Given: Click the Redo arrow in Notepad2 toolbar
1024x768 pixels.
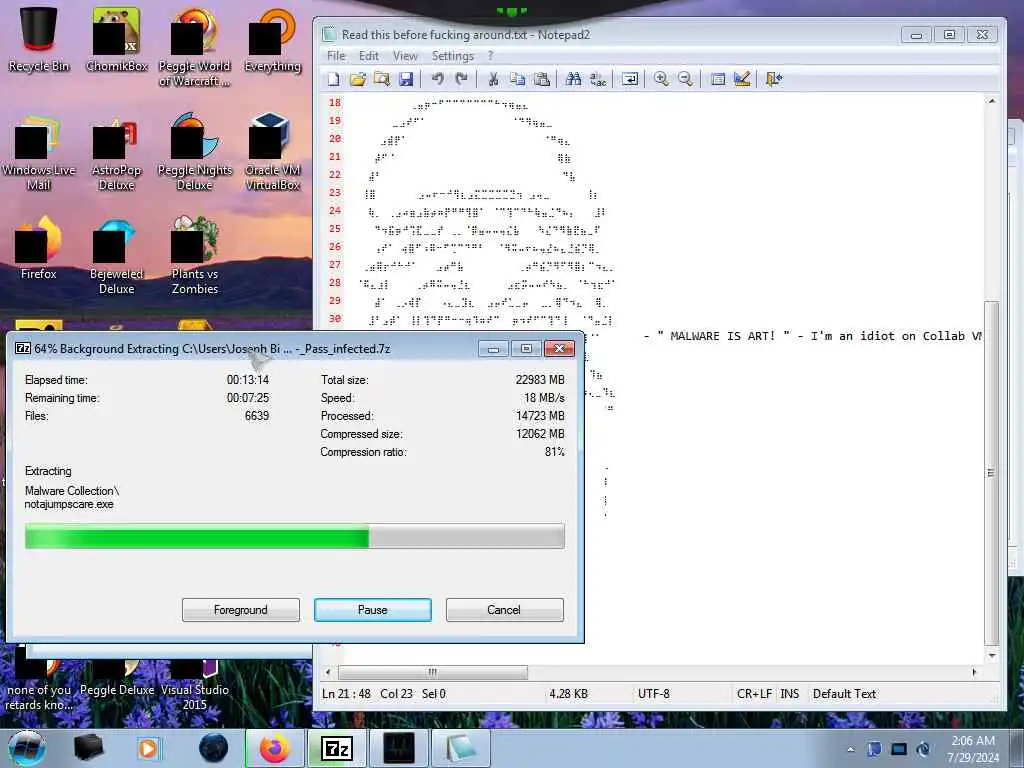Looking at the screenshot, I should pyautogui.click(x=462, y=79).
